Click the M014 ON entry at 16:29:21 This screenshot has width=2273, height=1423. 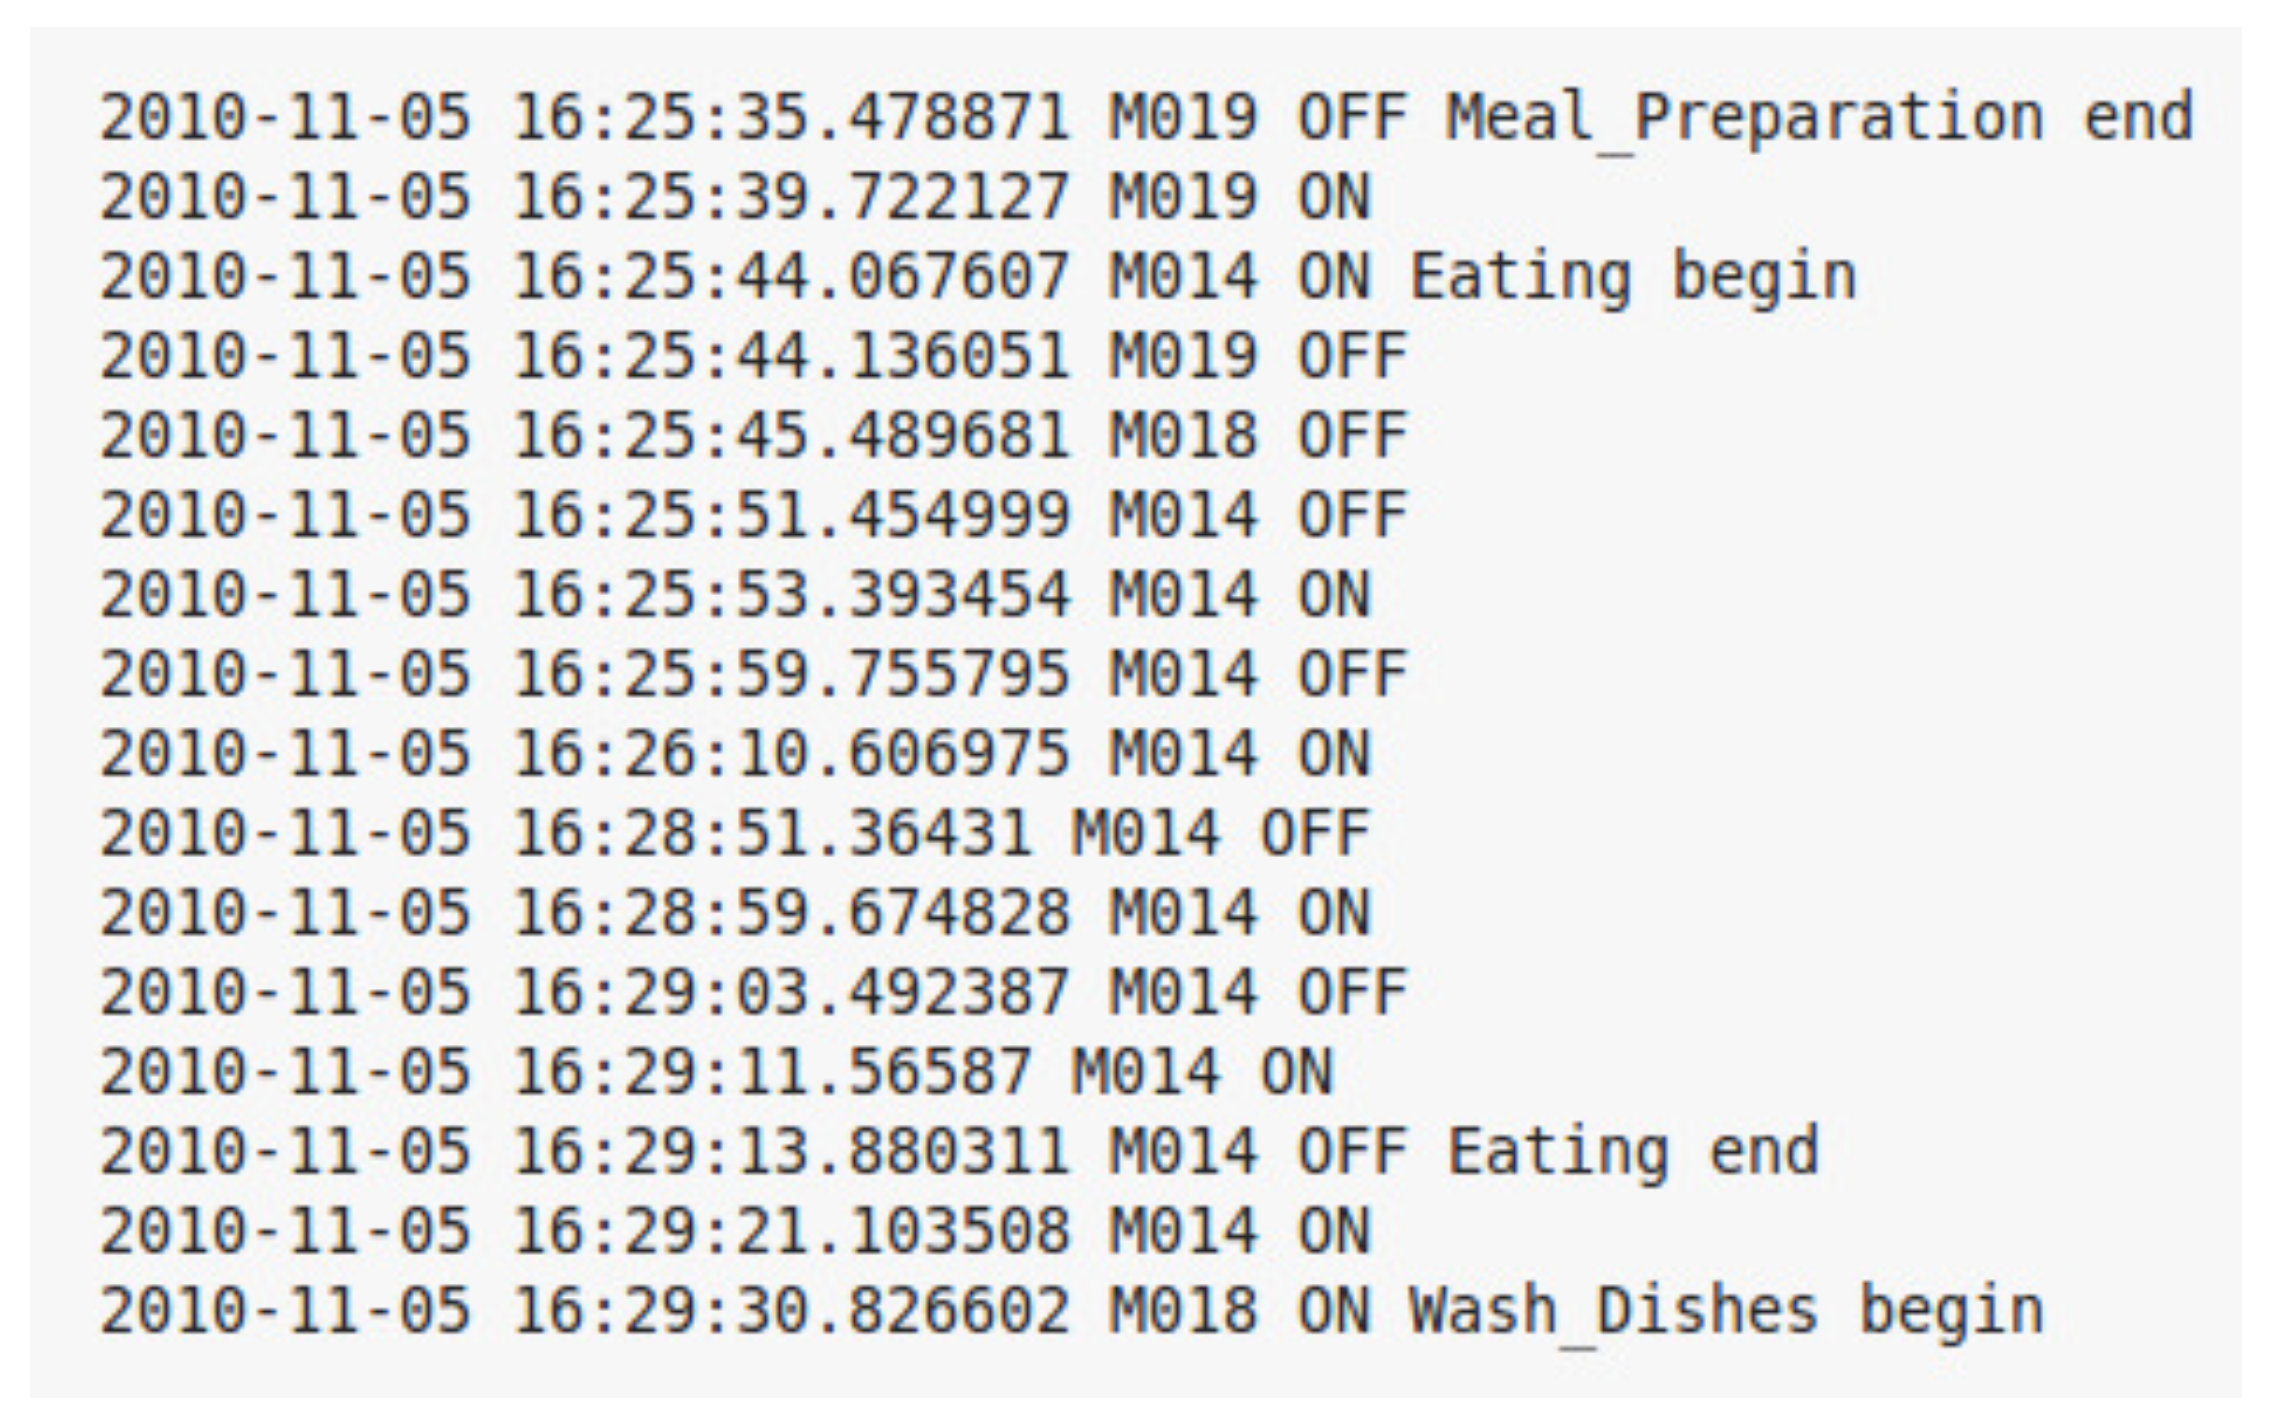pos(1239,1231)
